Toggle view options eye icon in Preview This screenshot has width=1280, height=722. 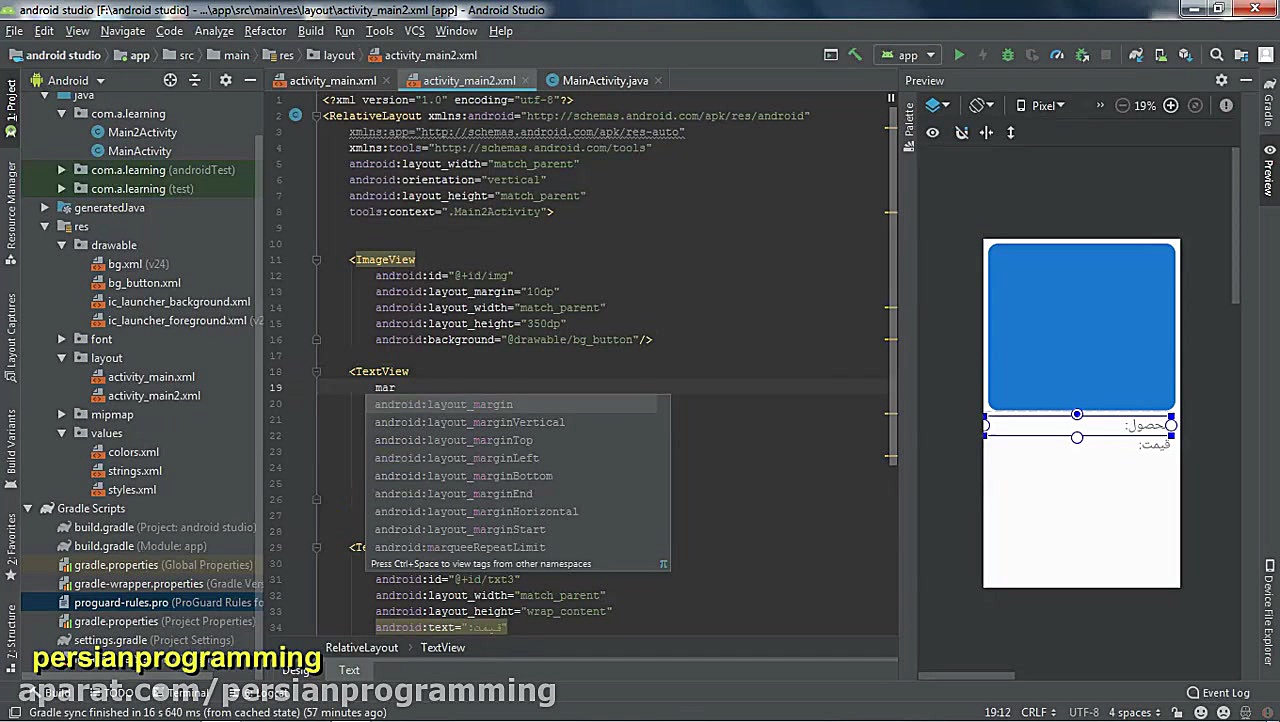[933, 133]
